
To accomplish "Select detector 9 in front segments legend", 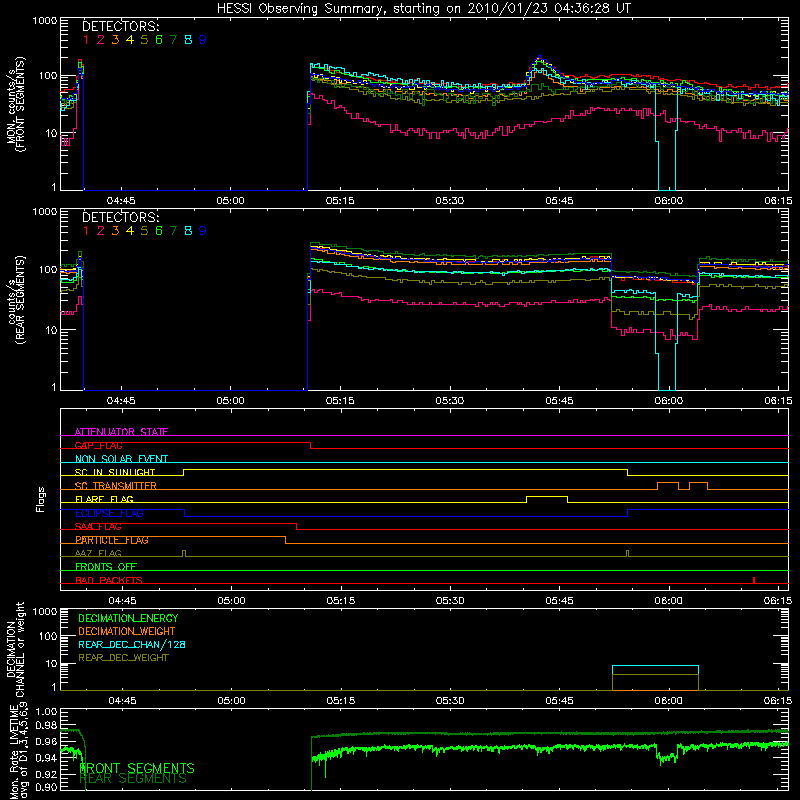I will click(203, 40).
